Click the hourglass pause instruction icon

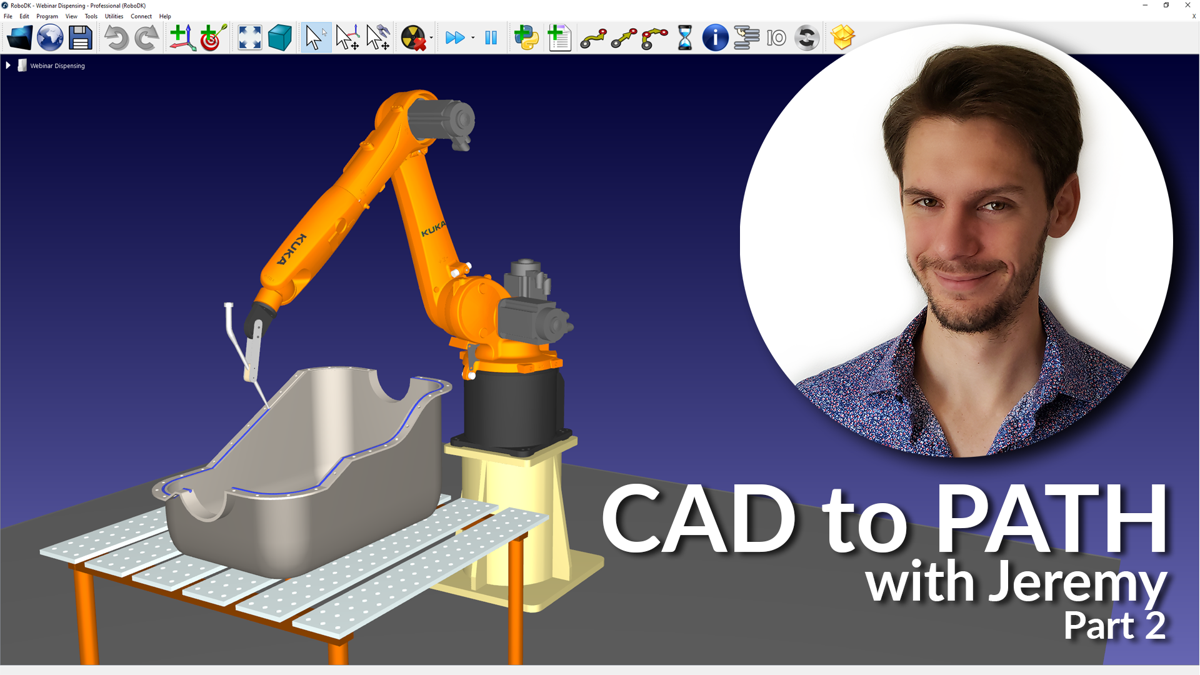pos(684,38)
